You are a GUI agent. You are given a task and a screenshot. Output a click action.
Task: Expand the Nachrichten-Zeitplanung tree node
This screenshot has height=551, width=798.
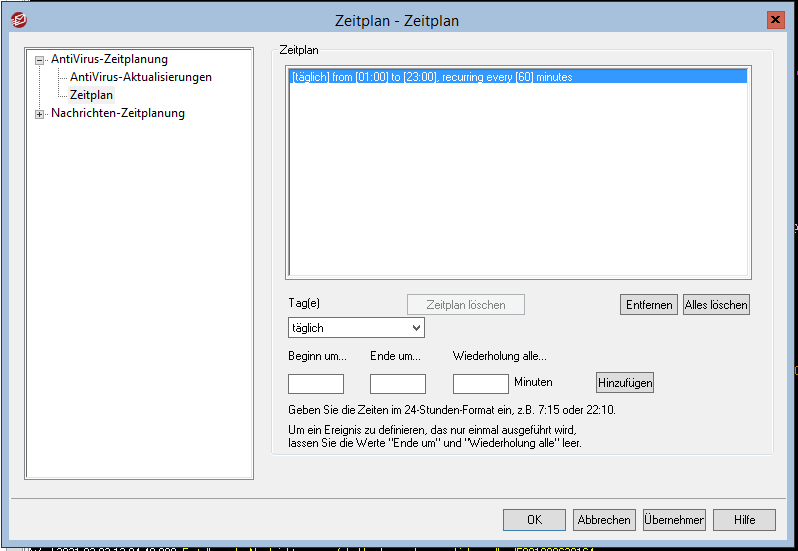[x=40, y=114]
